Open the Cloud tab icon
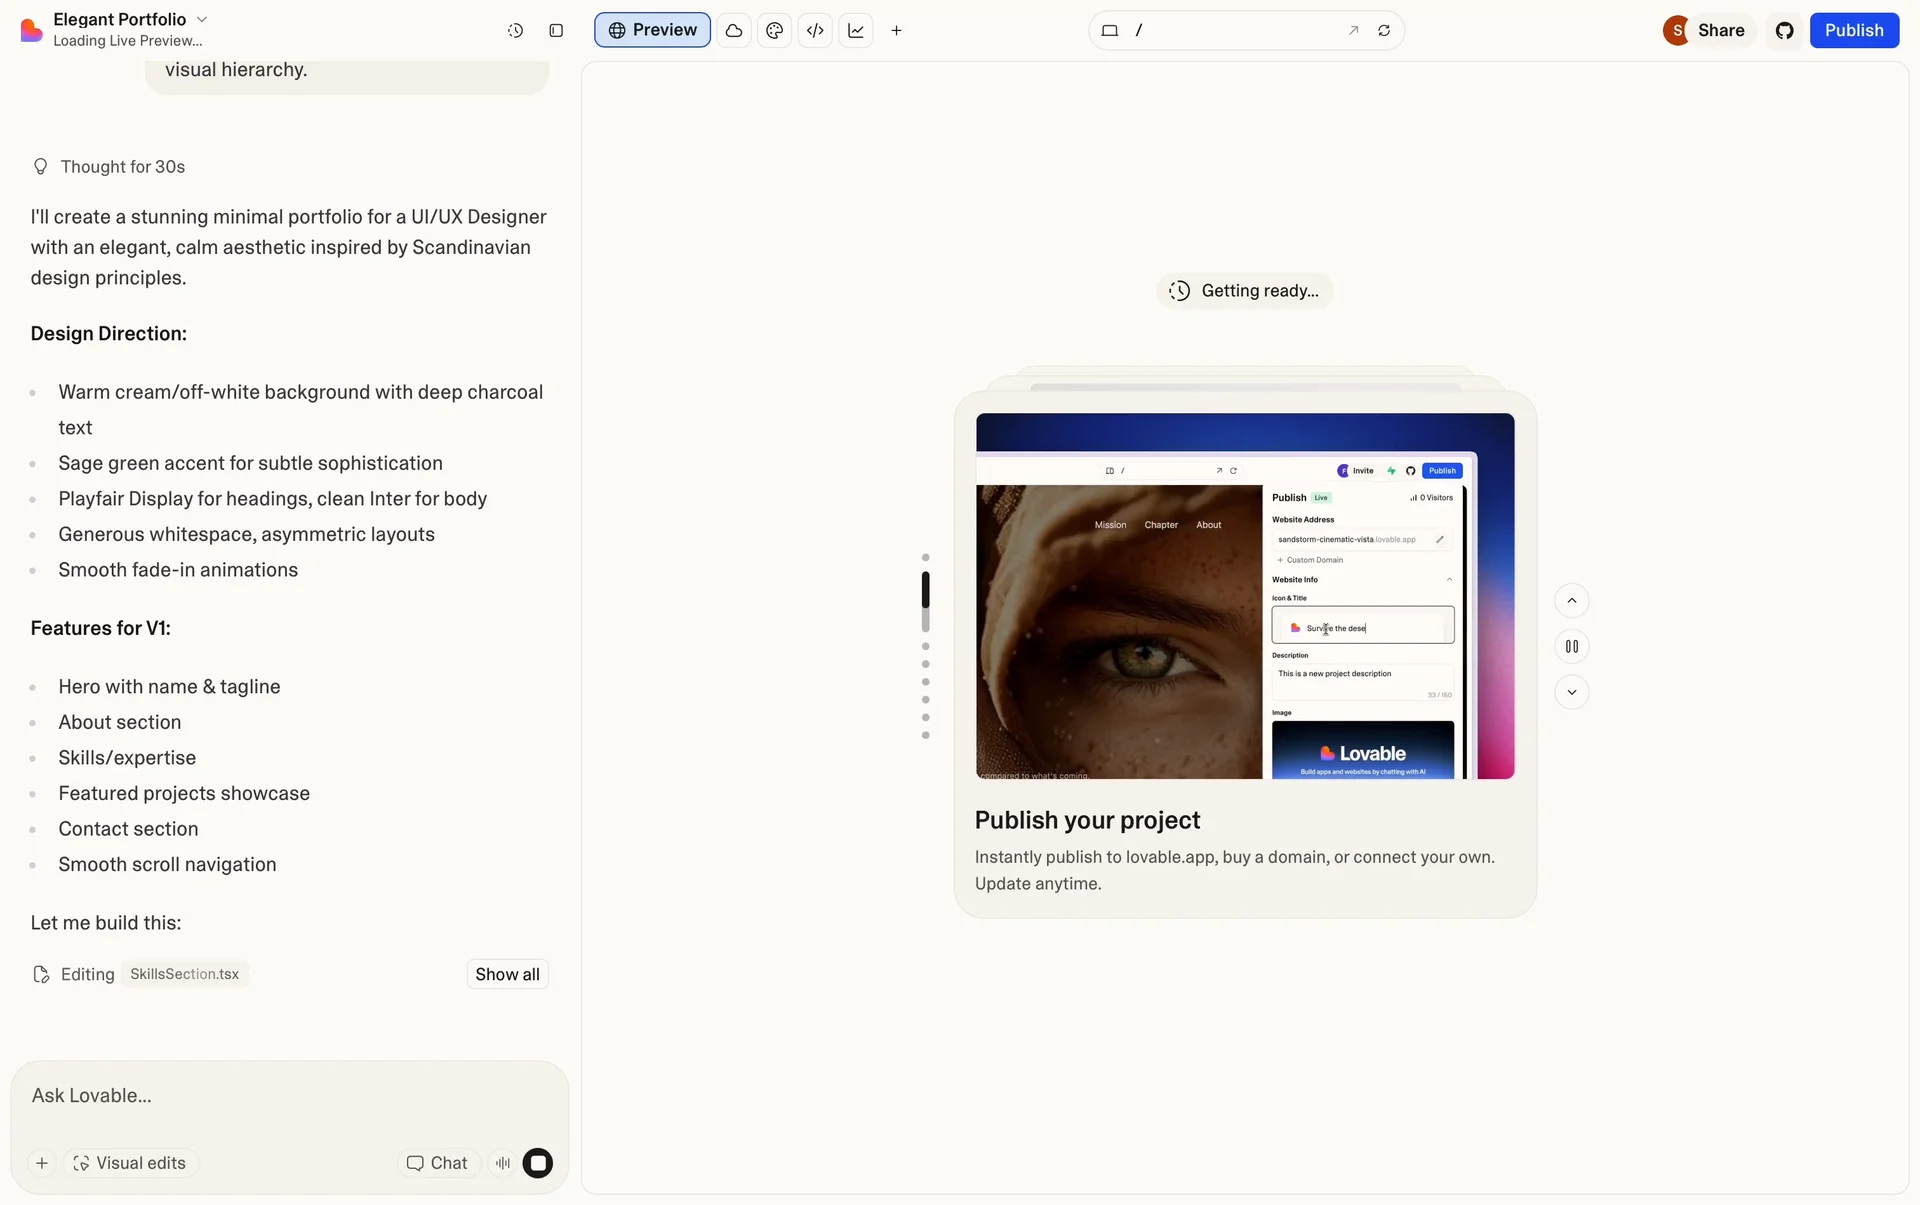1920x1205 pixels. click(x=734, y=31)
